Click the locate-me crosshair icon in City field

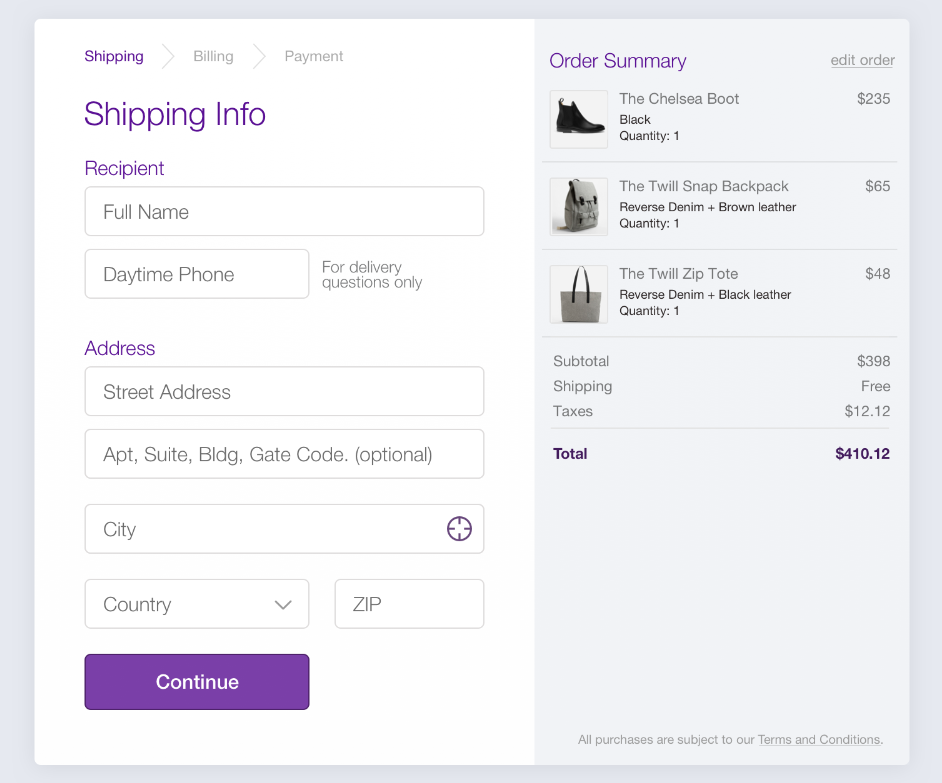[459, 529]
